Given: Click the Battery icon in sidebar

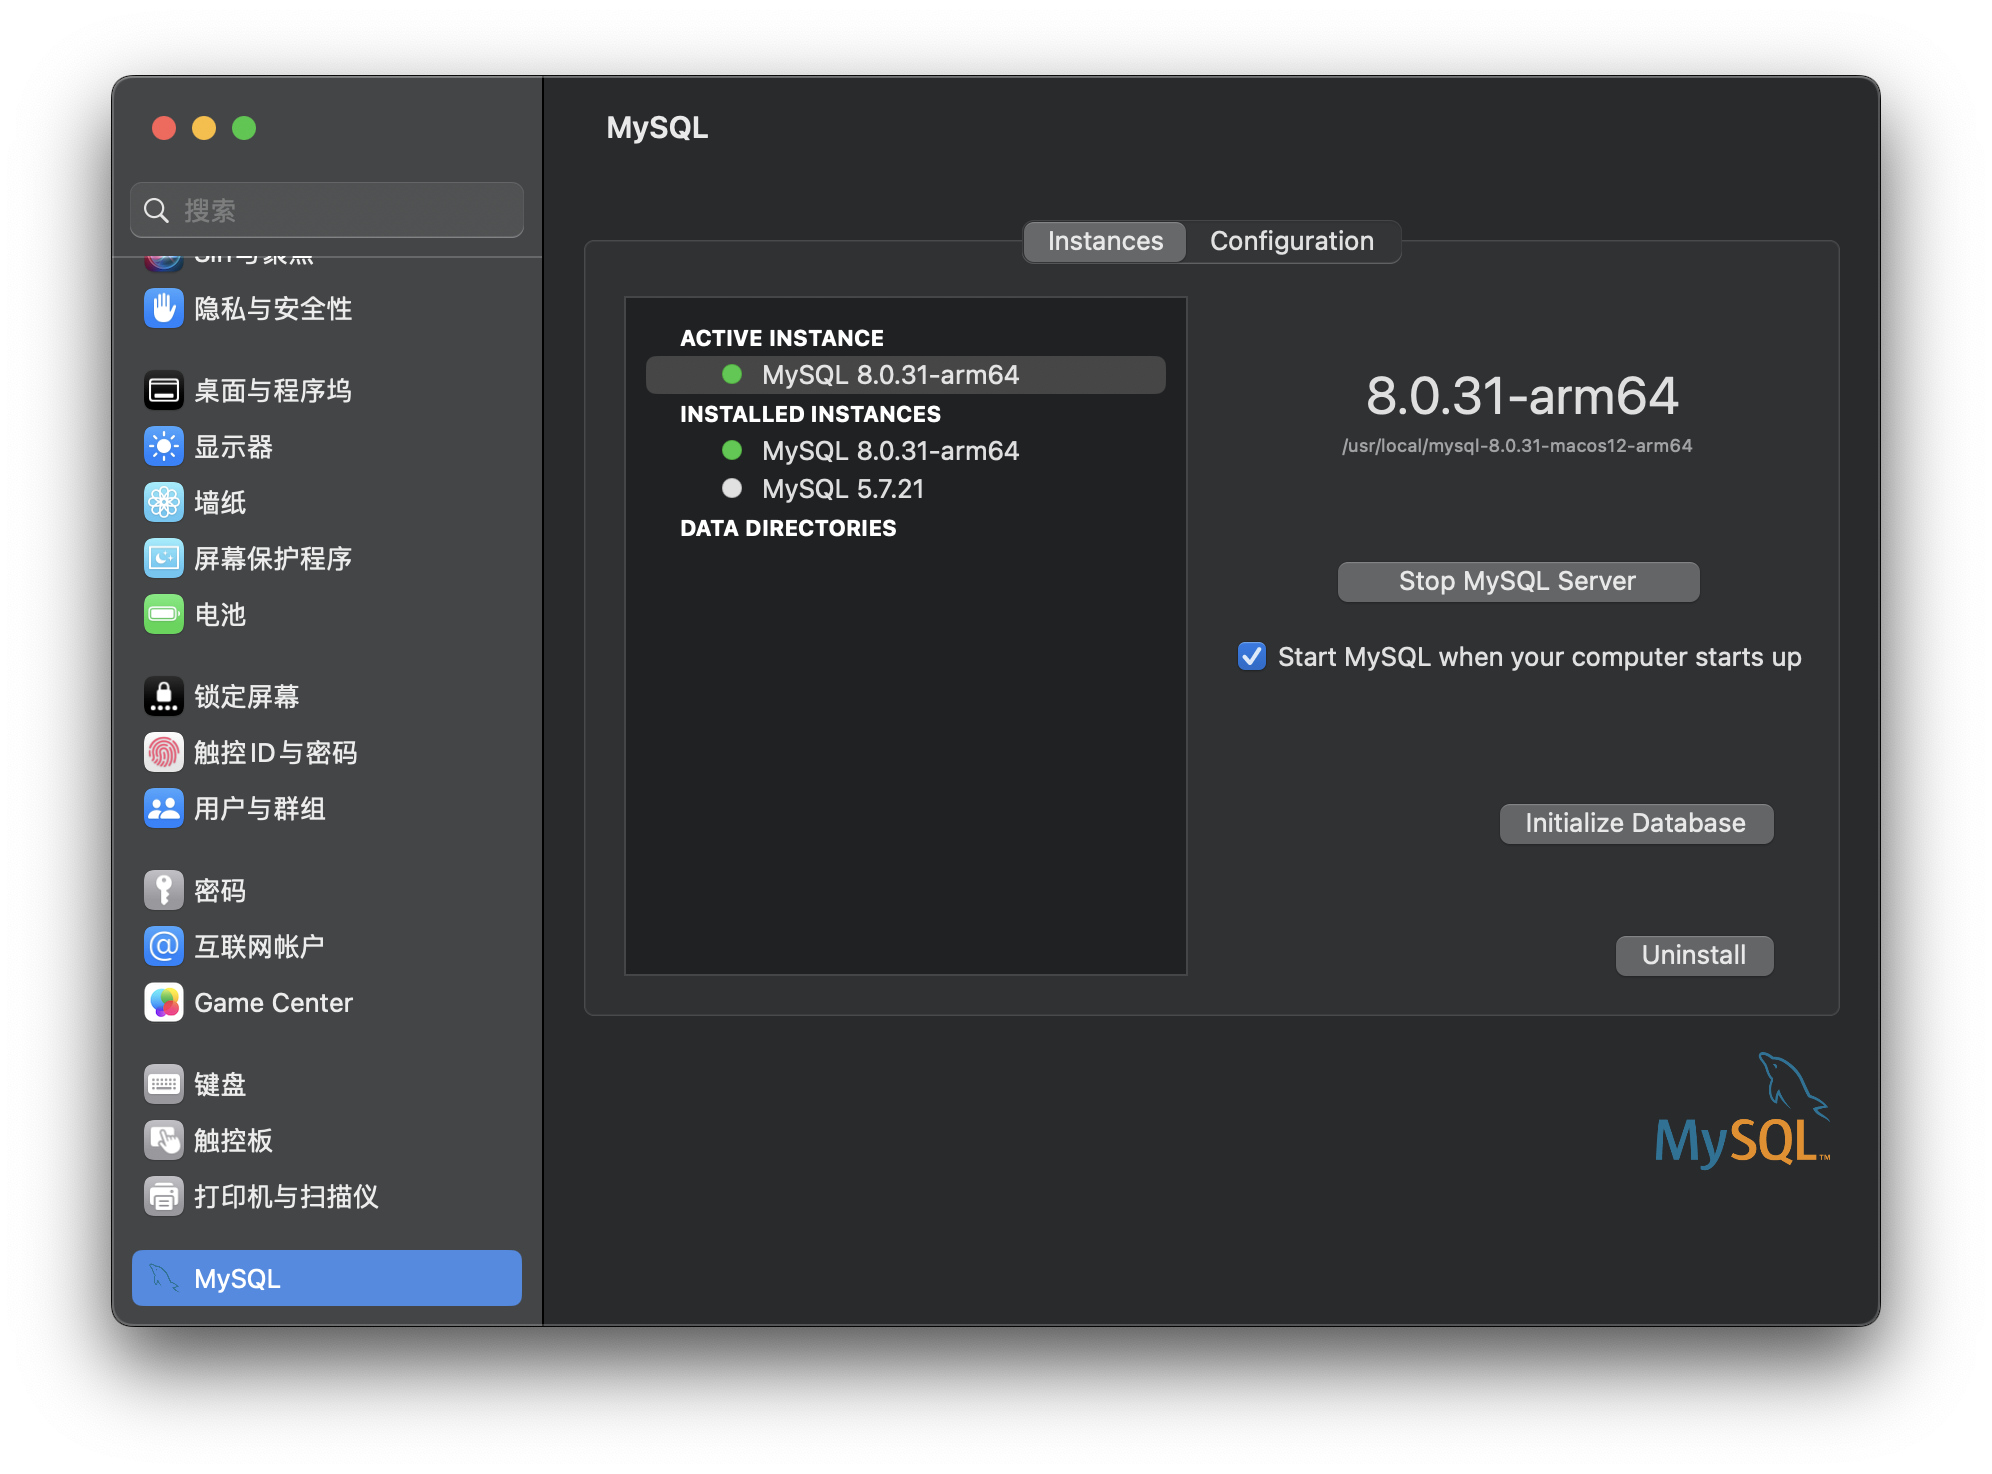Looking at the screenshot, I should click(x=163, y=615).
